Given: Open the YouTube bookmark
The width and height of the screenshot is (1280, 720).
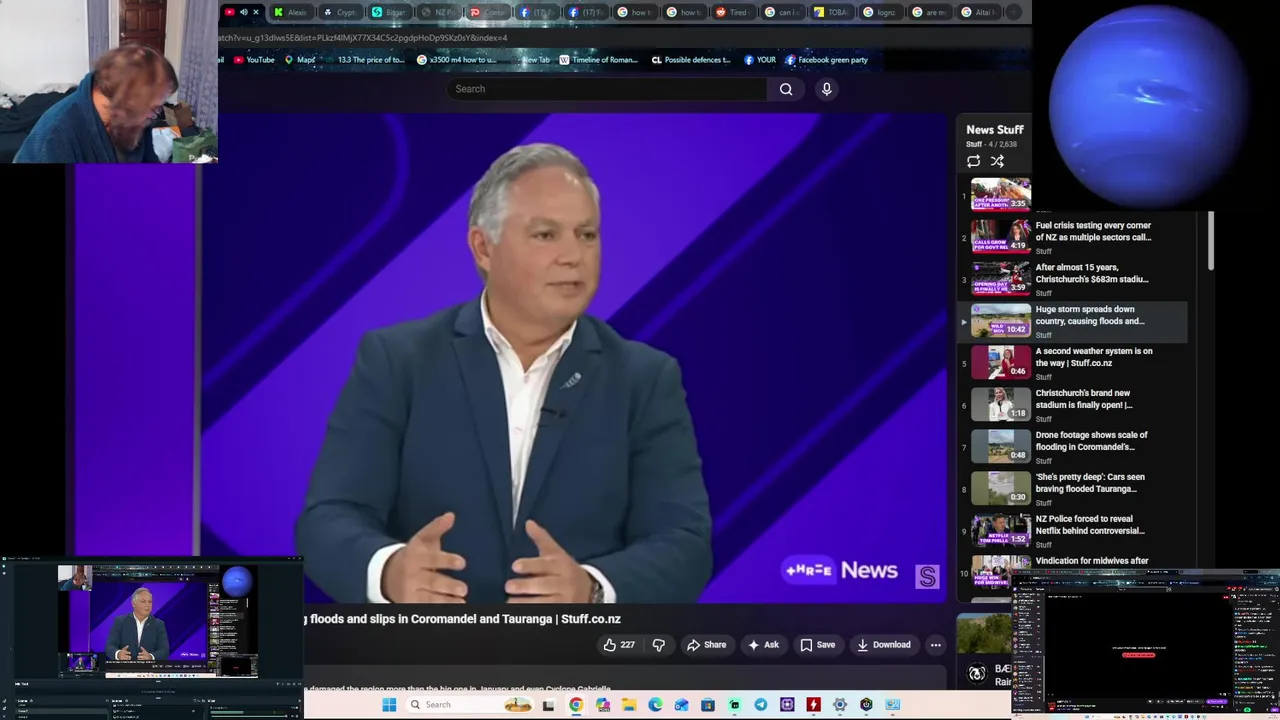Looking at the screenshot, I should tap(254, 60).
